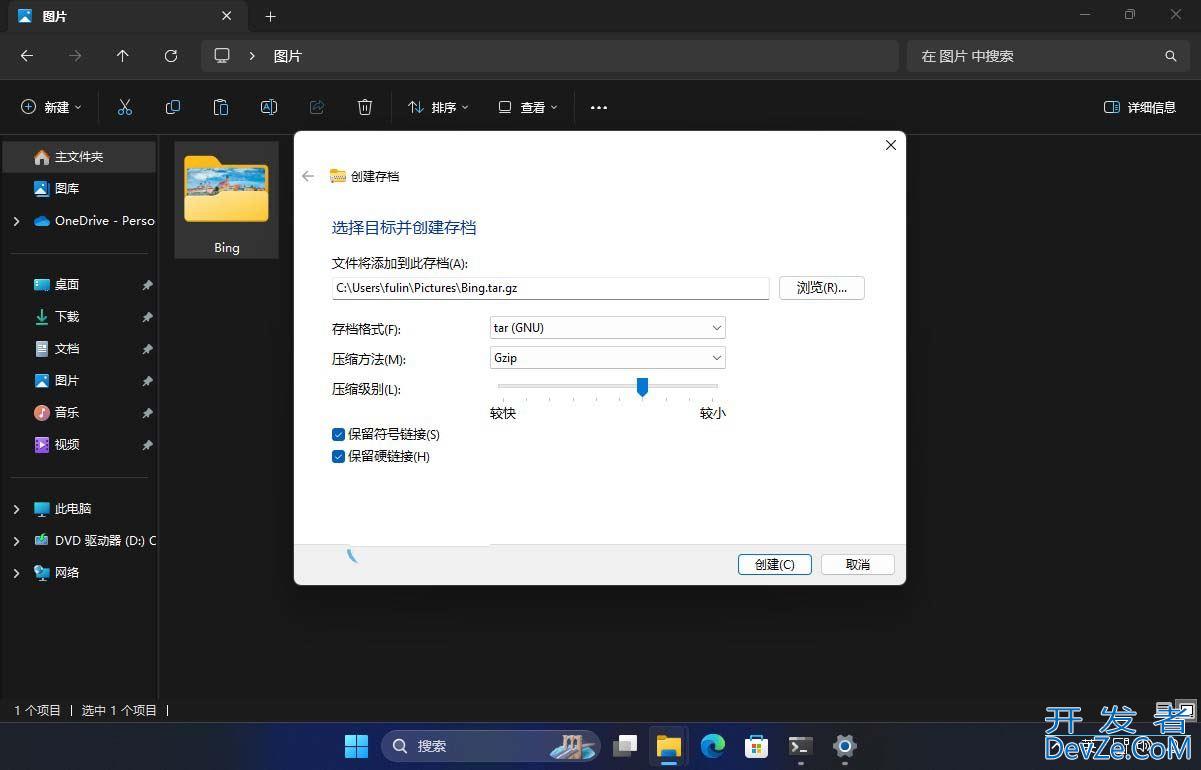Close the create archive dialog
The width and height of the screenshot is (1201, 770).
(x=891, y=145)
